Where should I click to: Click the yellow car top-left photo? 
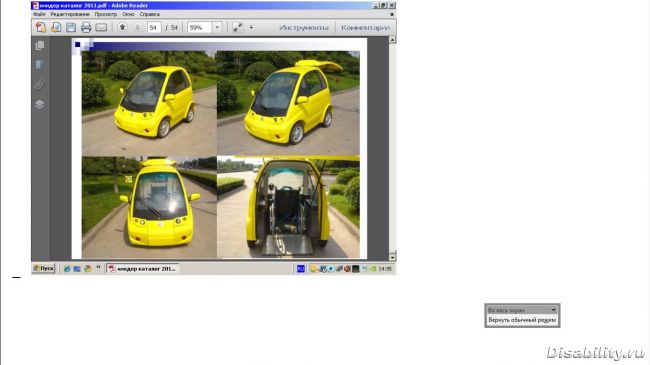pos(149,103)
